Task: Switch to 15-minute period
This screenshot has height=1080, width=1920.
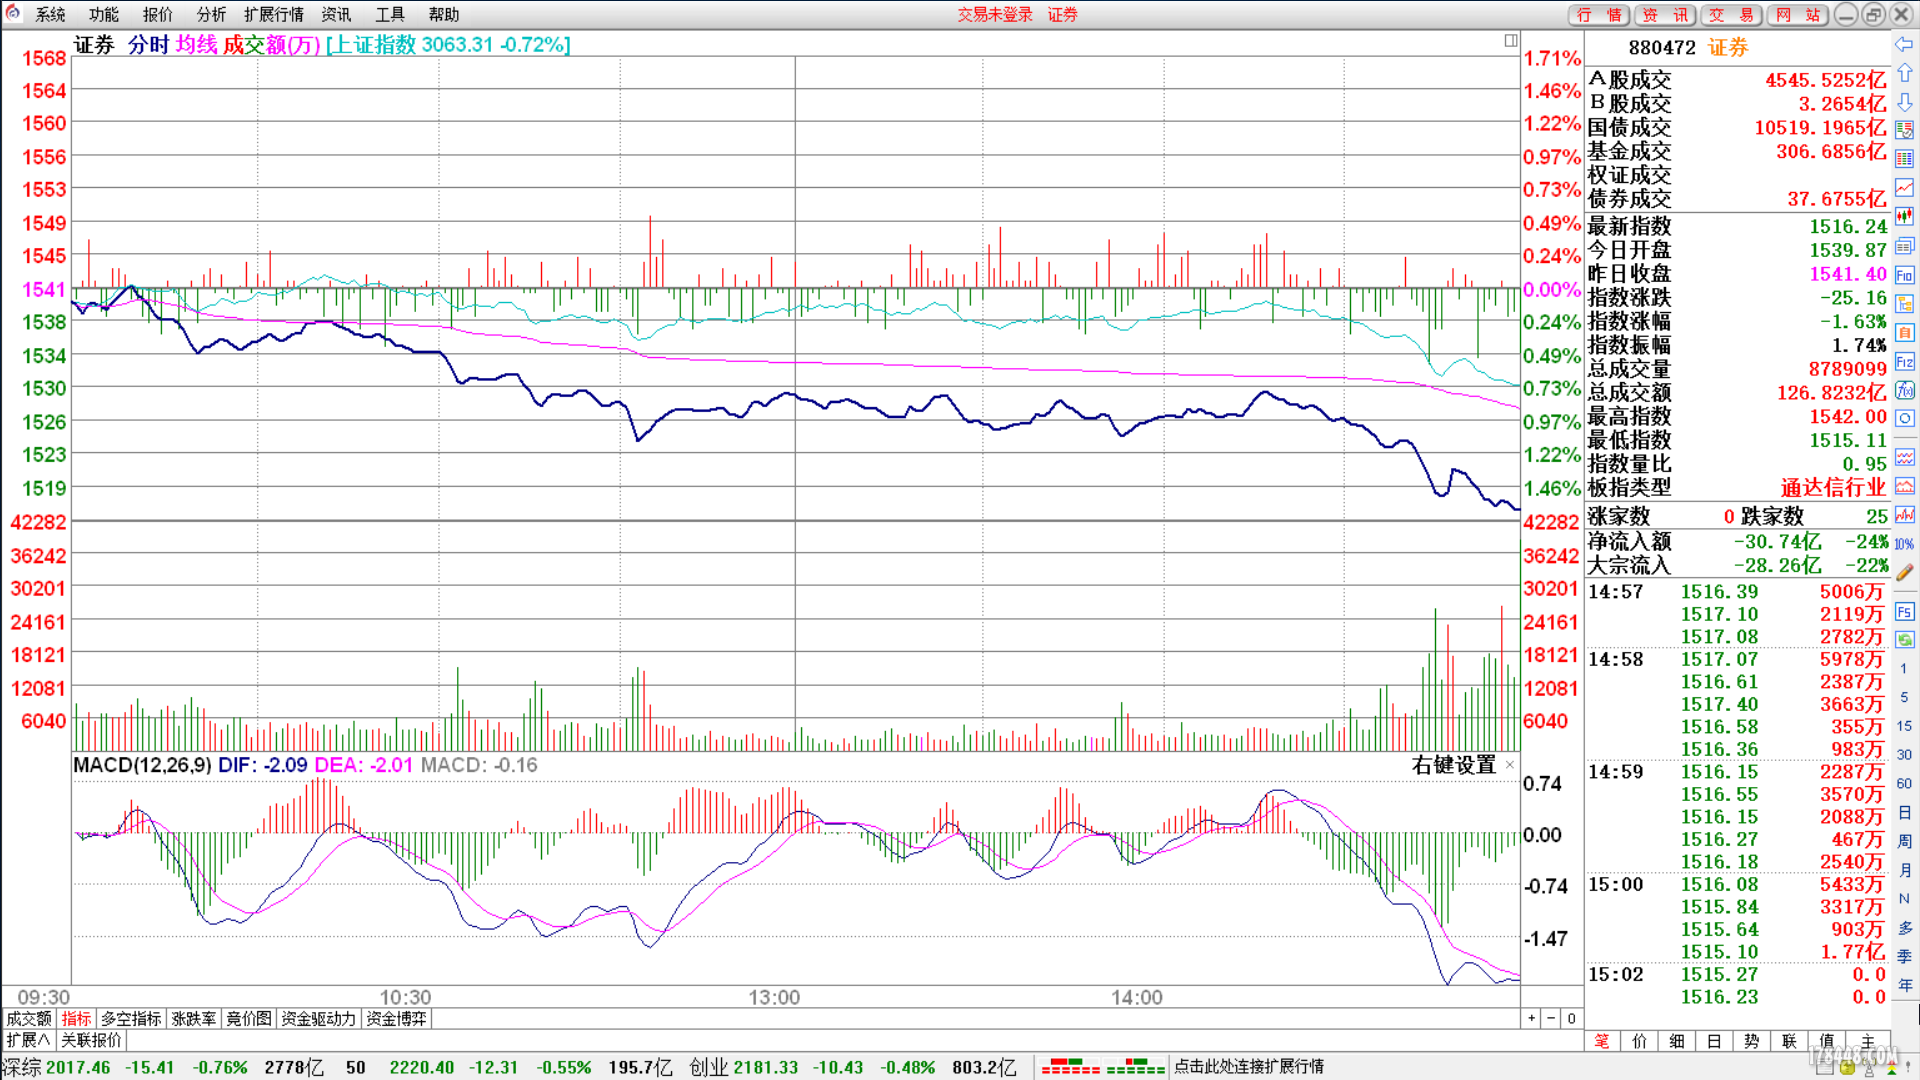Action: click(1904, 726)
